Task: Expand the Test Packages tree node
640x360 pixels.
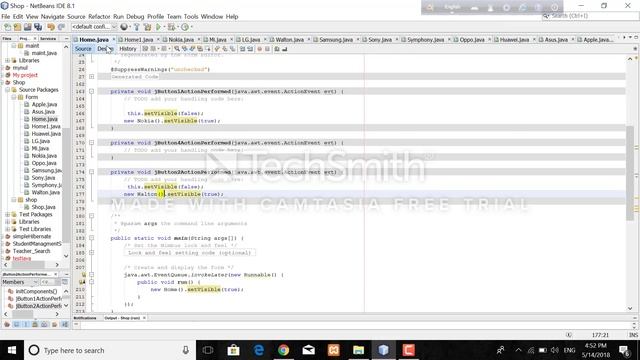Action: [x=7, y=214]
